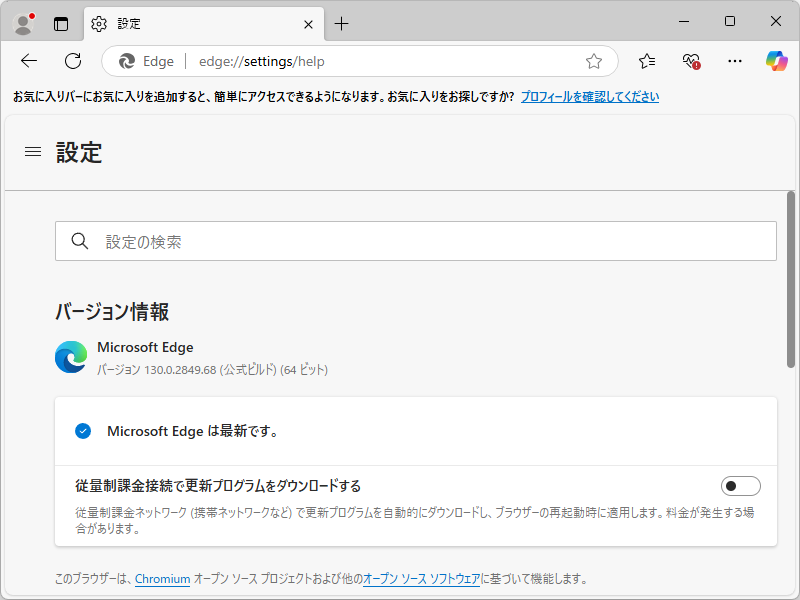Open the profile avatar icon
The width and height of the screenshot is (800, 600).
pyautogui.click(x=22, y=22)
